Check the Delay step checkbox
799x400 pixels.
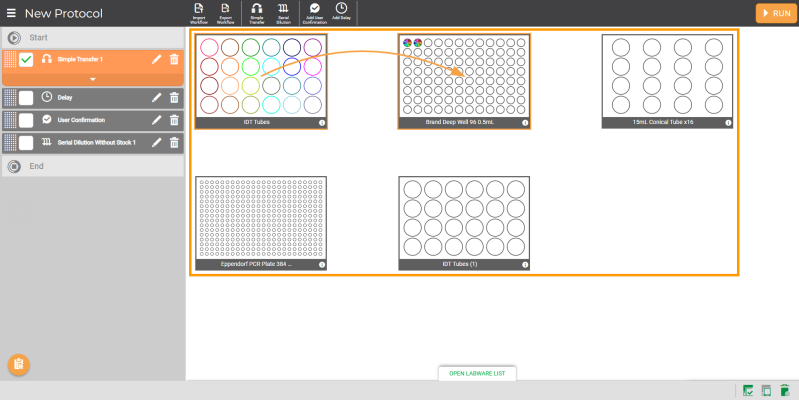[x=26, y=97]
